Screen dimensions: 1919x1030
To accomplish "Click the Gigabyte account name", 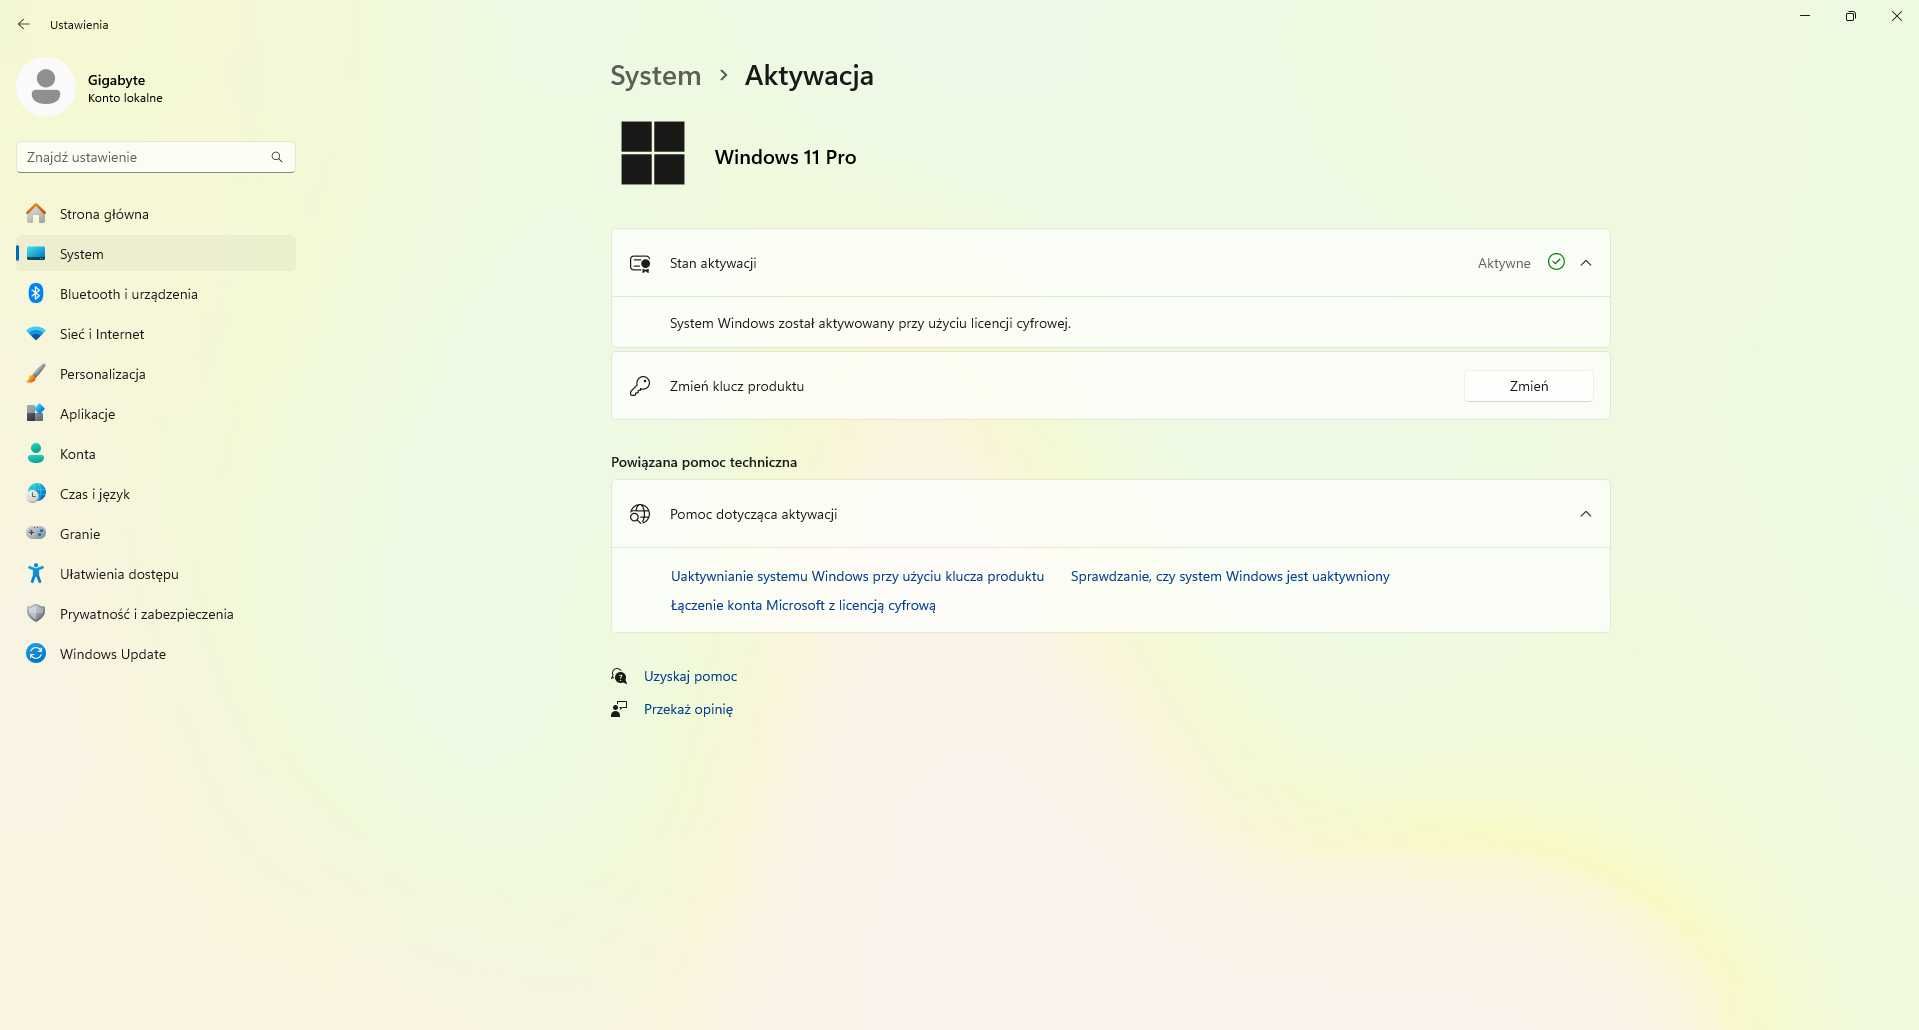I will [x=116, y=80].
